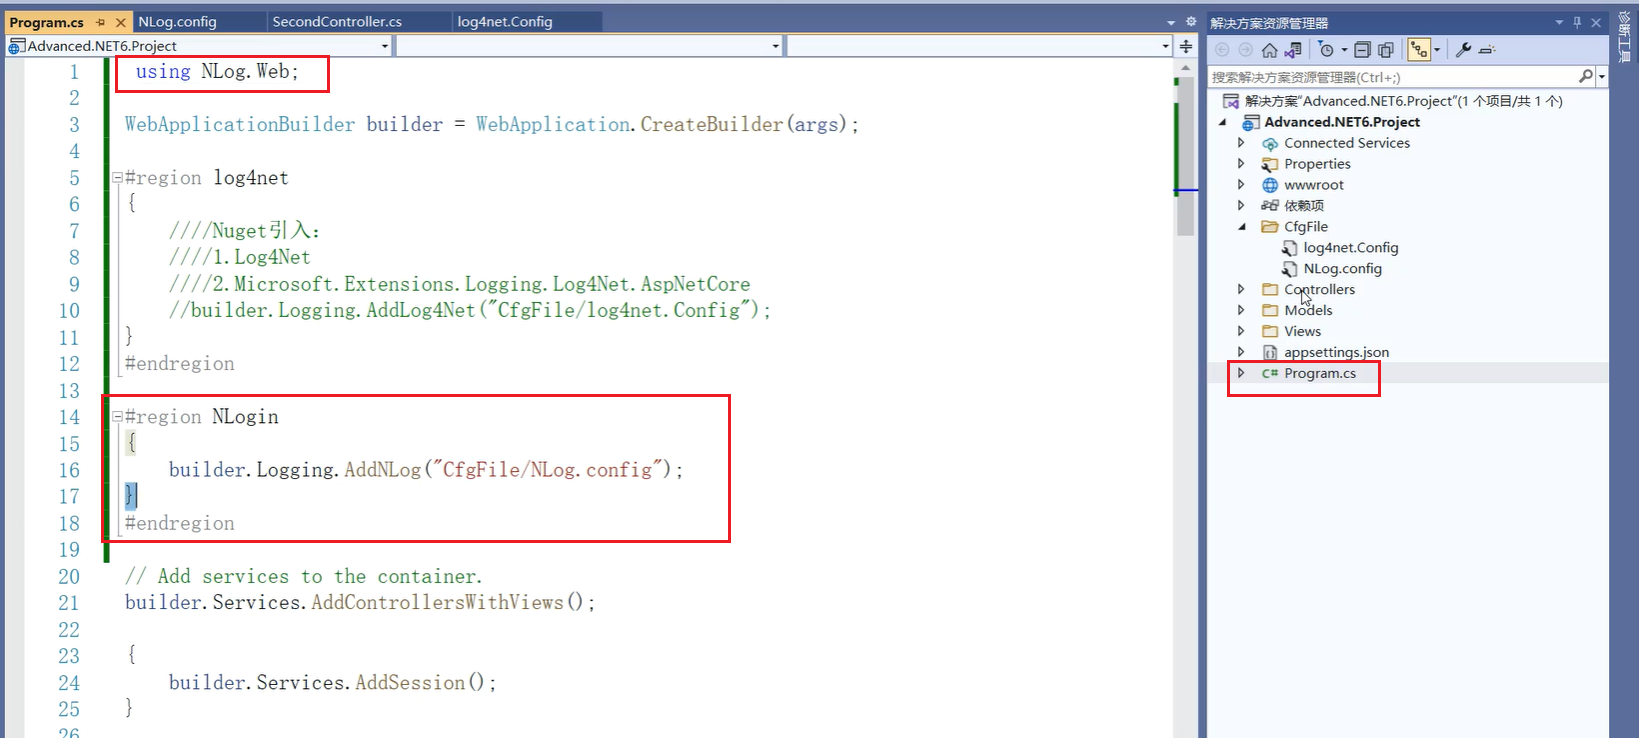
Task: Expand the appsettings.json node
Action: point(1242,352)
